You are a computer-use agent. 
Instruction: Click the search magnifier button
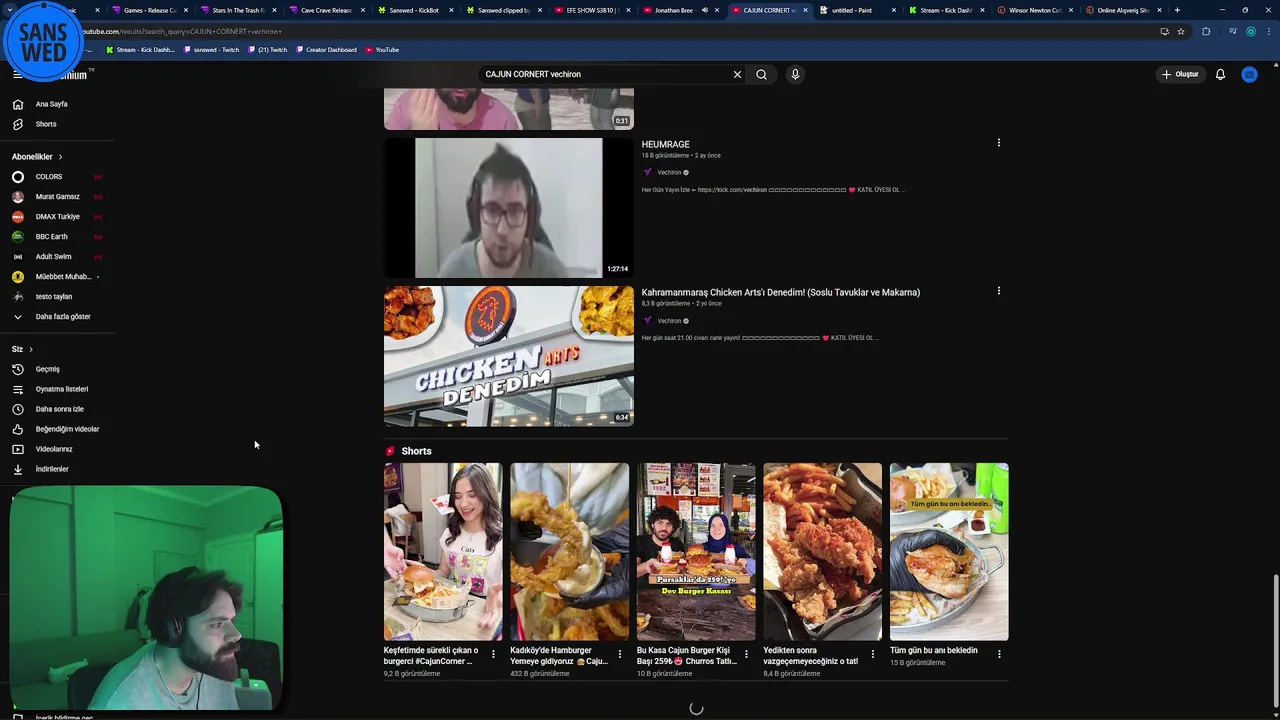761,74
